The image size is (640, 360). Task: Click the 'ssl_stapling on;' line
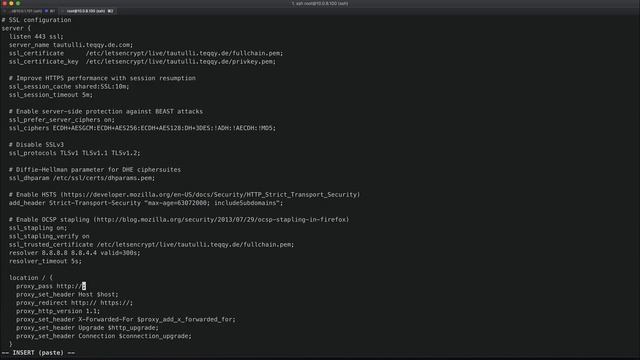[x=38, y=228]
